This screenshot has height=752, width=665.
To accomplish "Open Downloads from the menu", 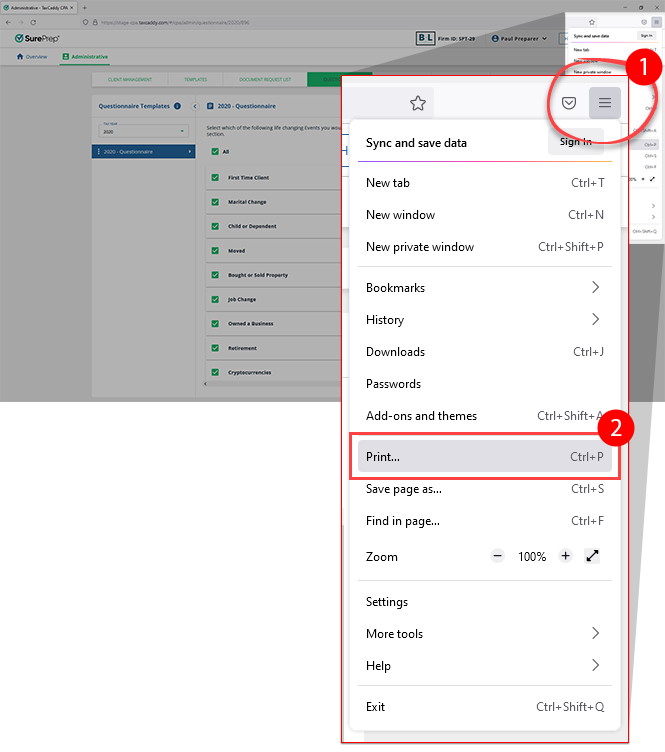I will (x=485, y=352).
